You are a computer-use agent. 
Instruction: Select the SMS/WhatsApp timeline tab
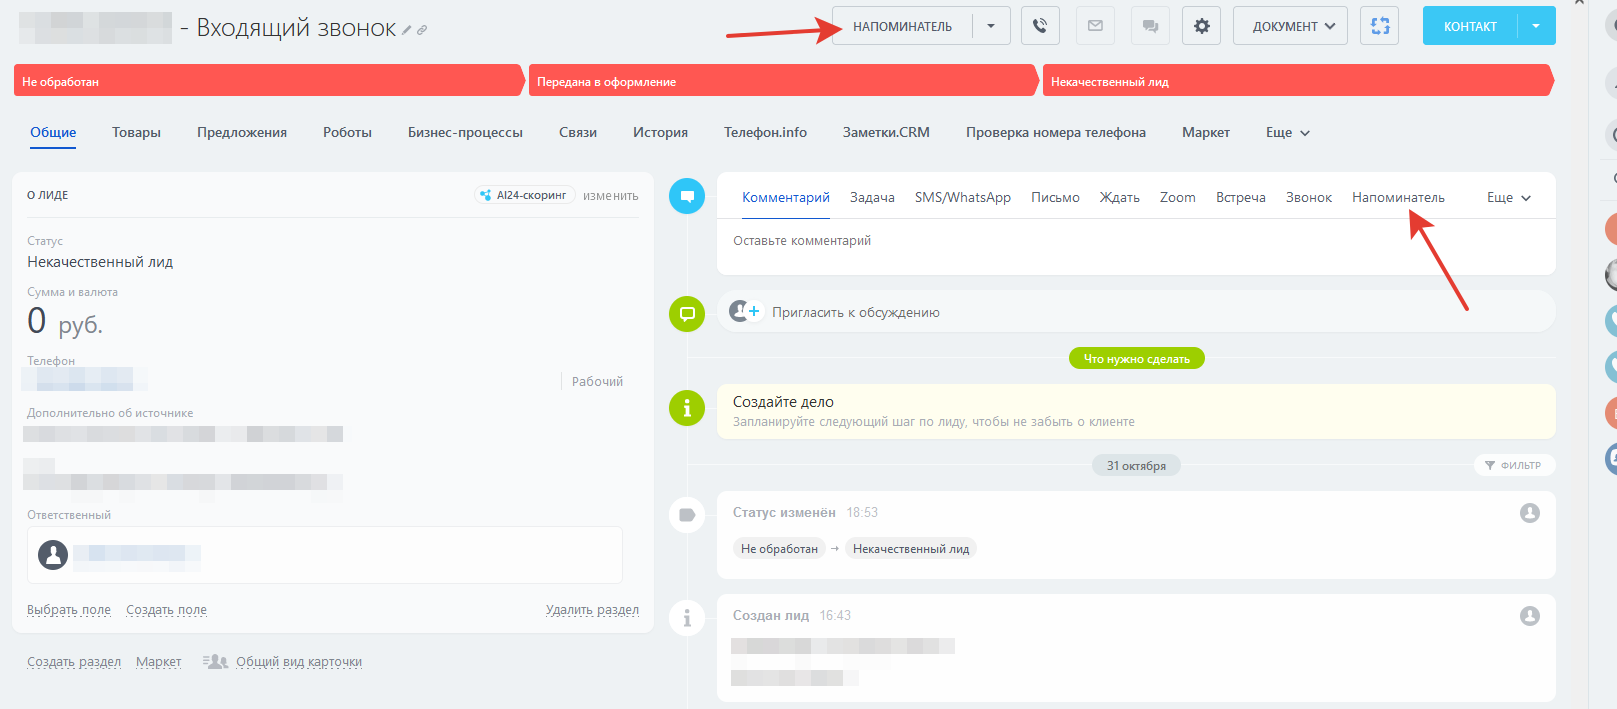point(963,197)
